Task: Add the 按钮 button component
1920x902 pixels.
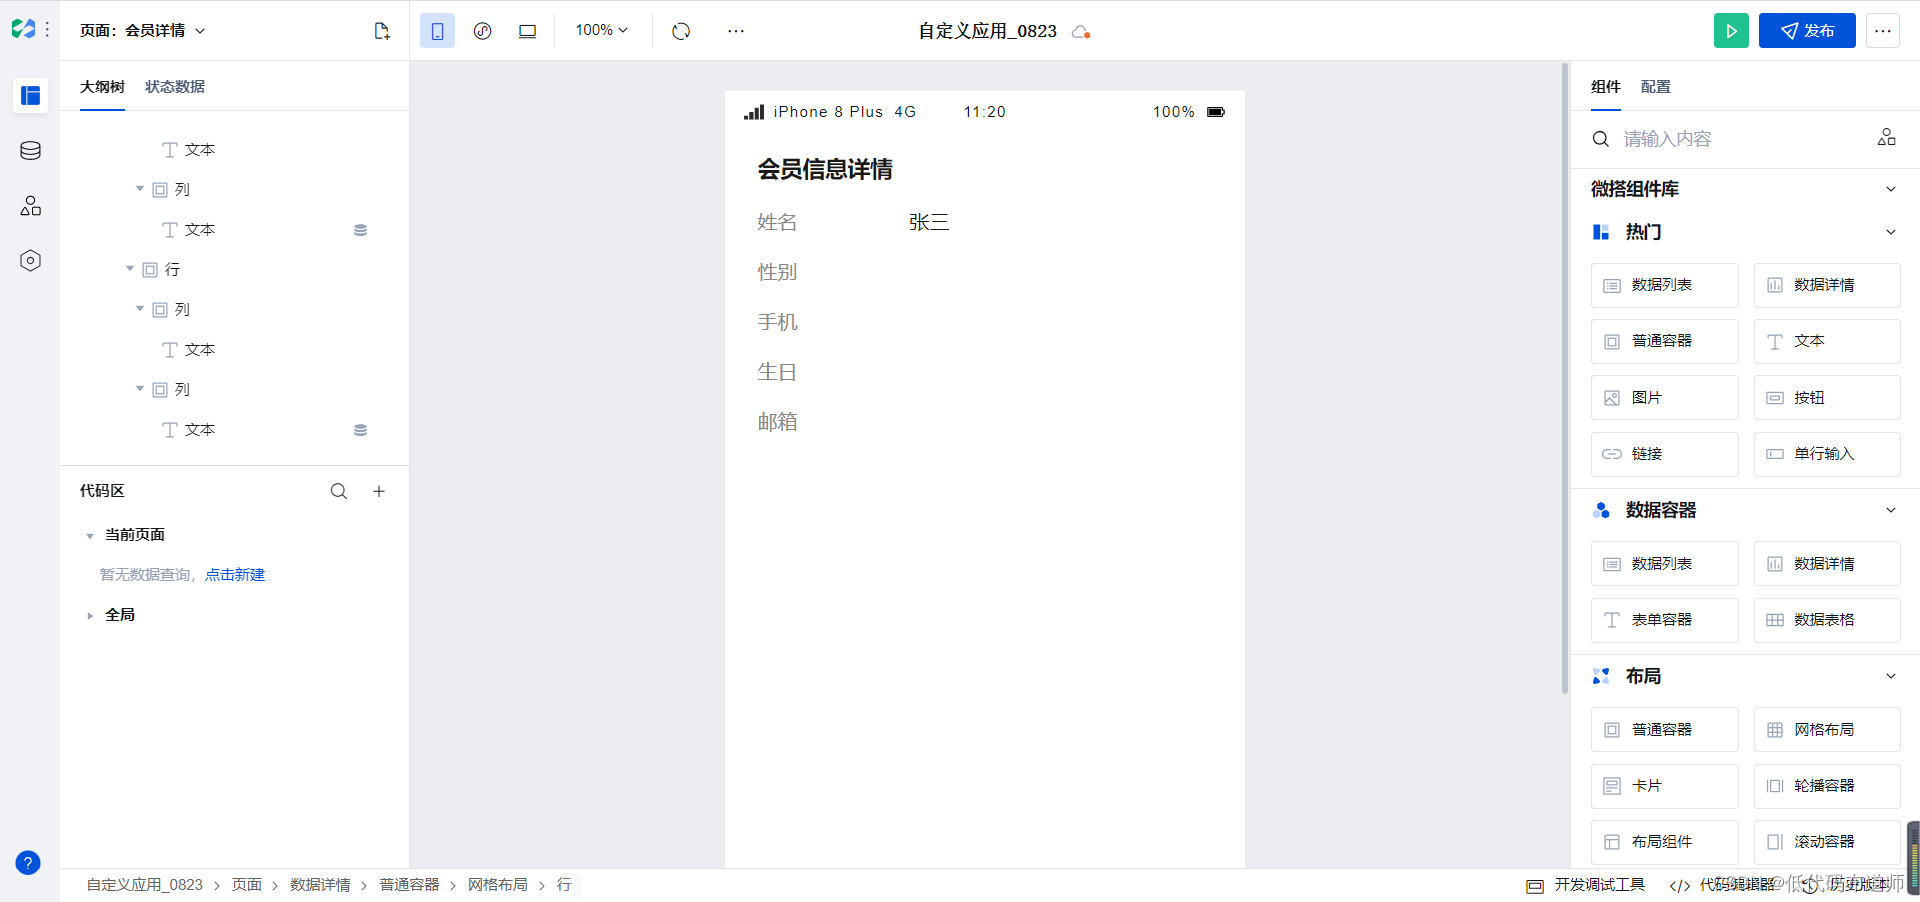Action: pos(1827,398)
